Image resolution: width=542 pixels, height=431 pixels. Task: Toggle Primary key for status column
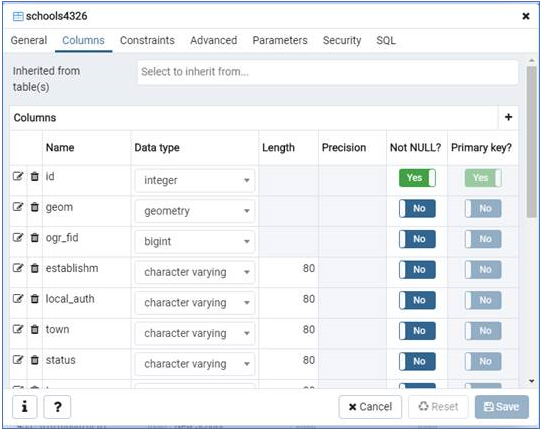(483, 361)
